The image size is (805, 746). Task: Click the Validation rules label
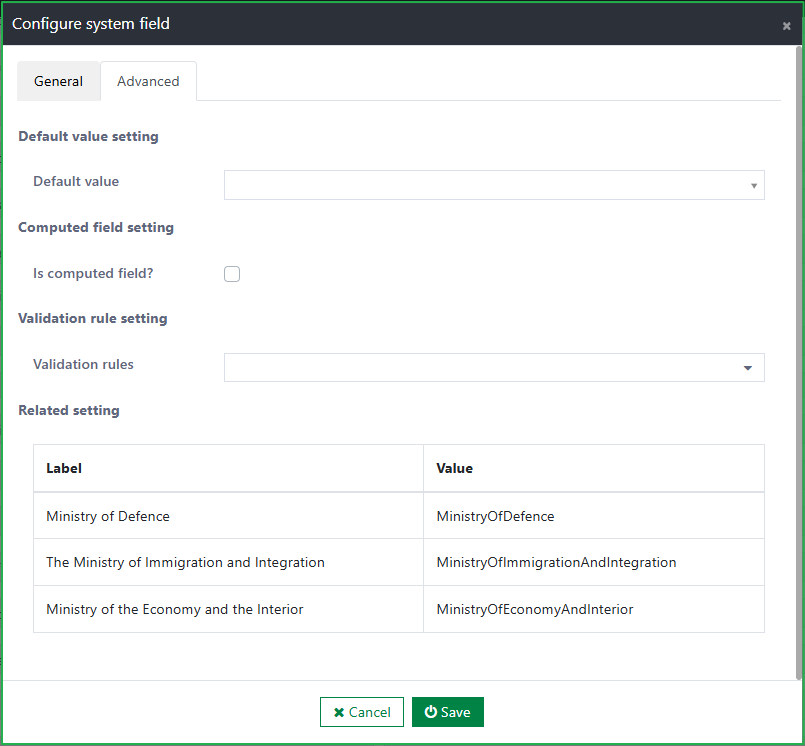tap(83, 364)
